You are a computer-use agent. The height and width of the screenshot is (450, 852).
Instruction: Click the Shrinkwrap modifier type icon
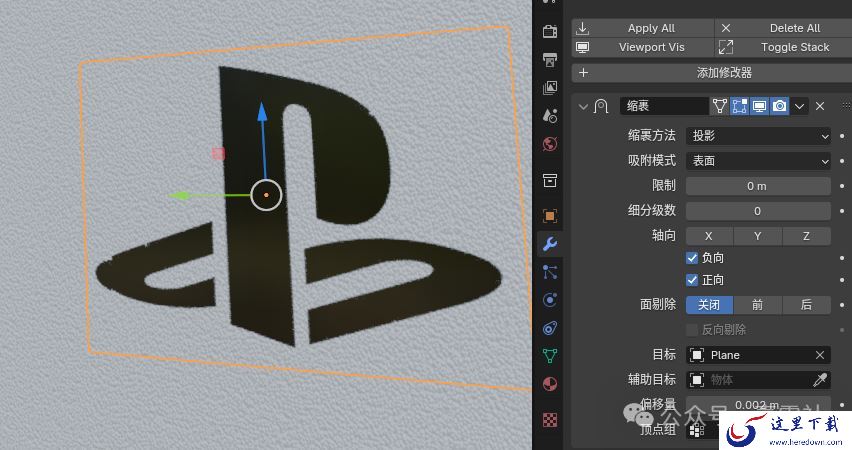pyautogui.click(x=601, y=106)
